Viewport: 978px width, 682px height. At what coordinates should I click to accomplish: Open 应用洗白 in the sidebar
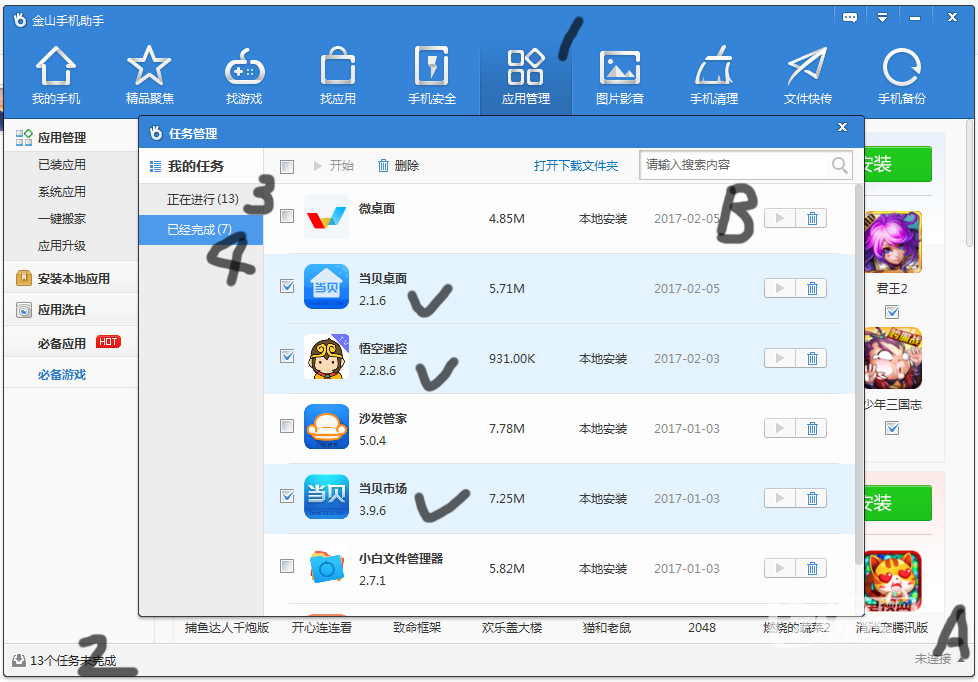[x=71, y=309]
